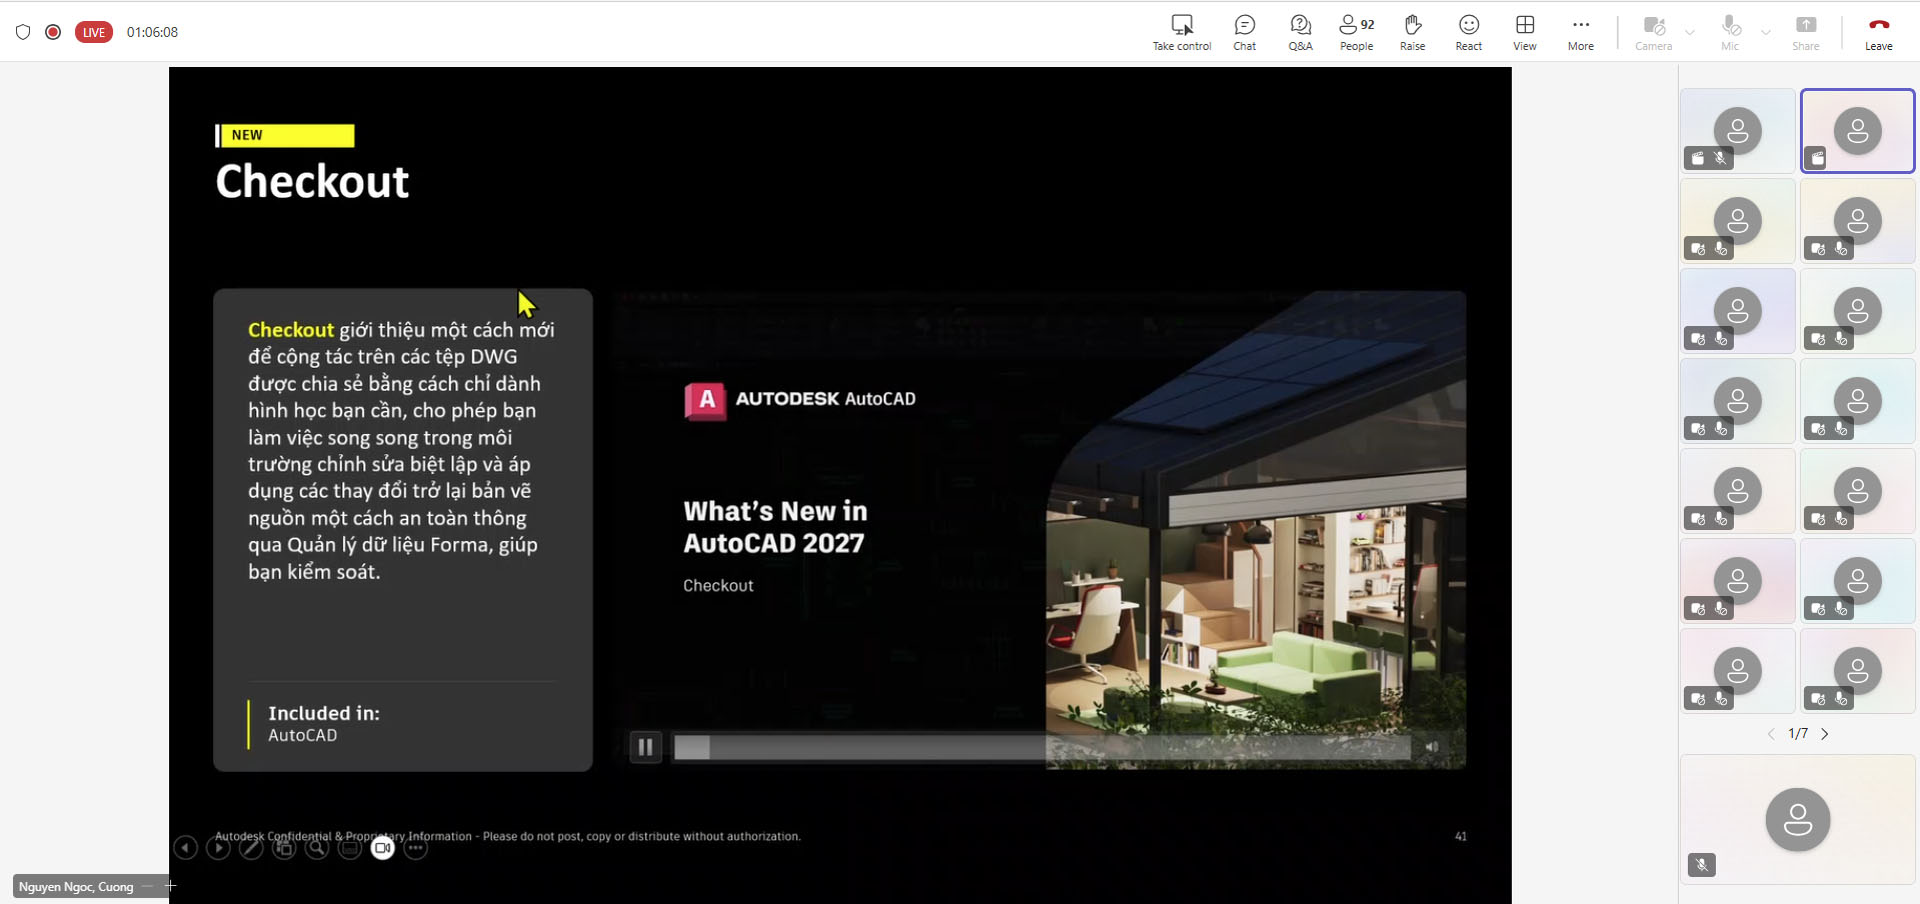
Task: Raise your hand in the meeting
Action: (1412, 32)
